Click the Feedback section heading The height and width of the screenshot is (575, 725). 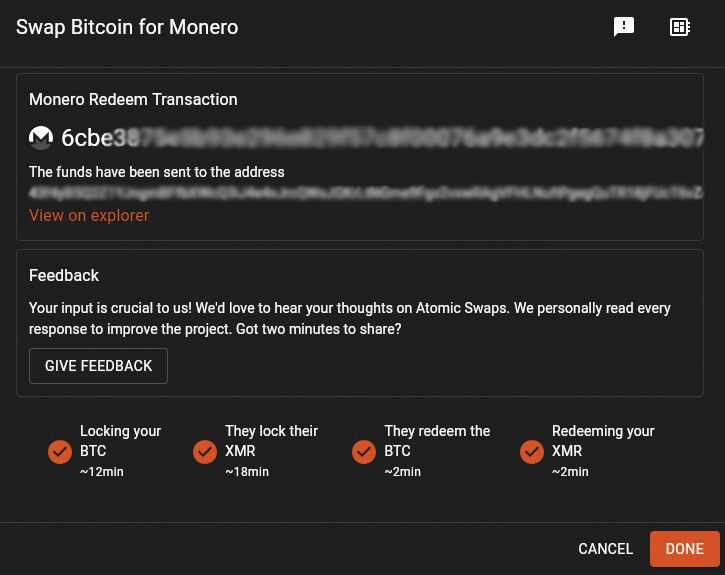pyautogui.click(x=64, y=275)
